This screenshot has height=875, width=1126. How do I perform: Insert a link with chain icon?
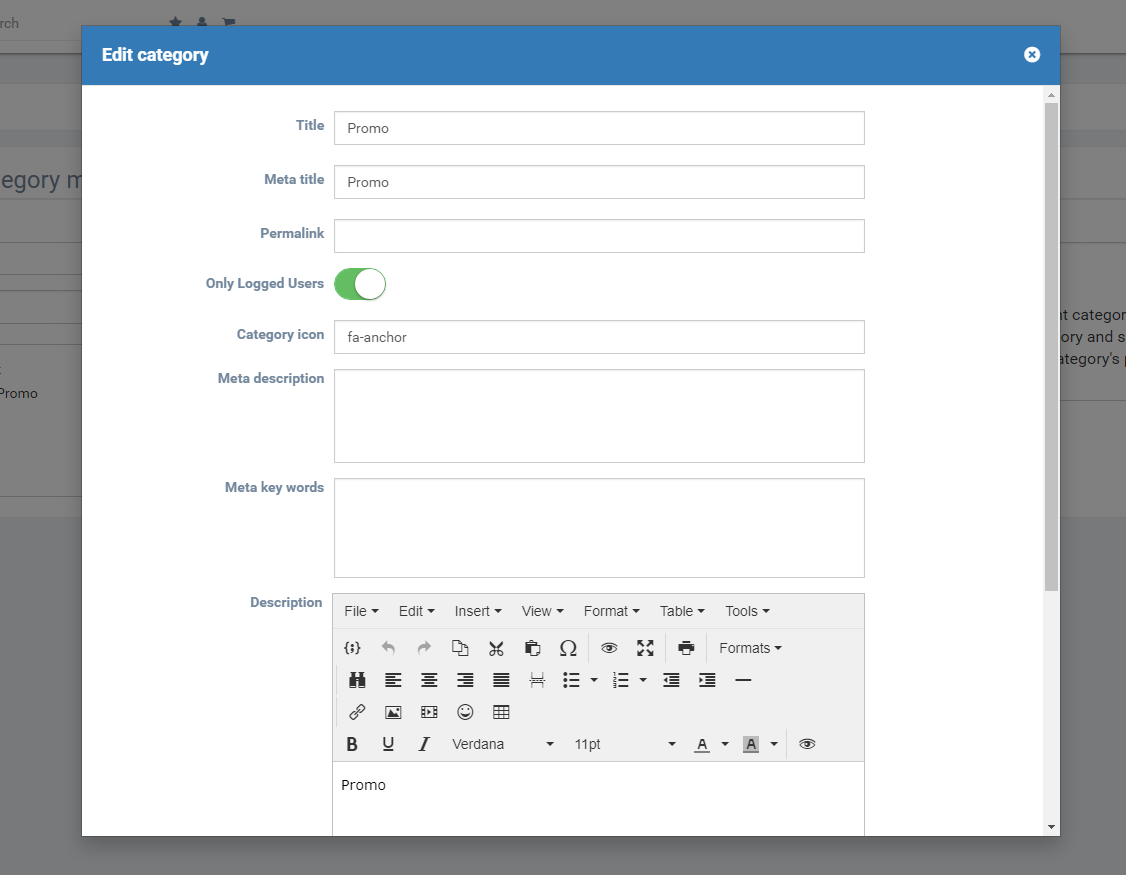(x=357, y=712)
